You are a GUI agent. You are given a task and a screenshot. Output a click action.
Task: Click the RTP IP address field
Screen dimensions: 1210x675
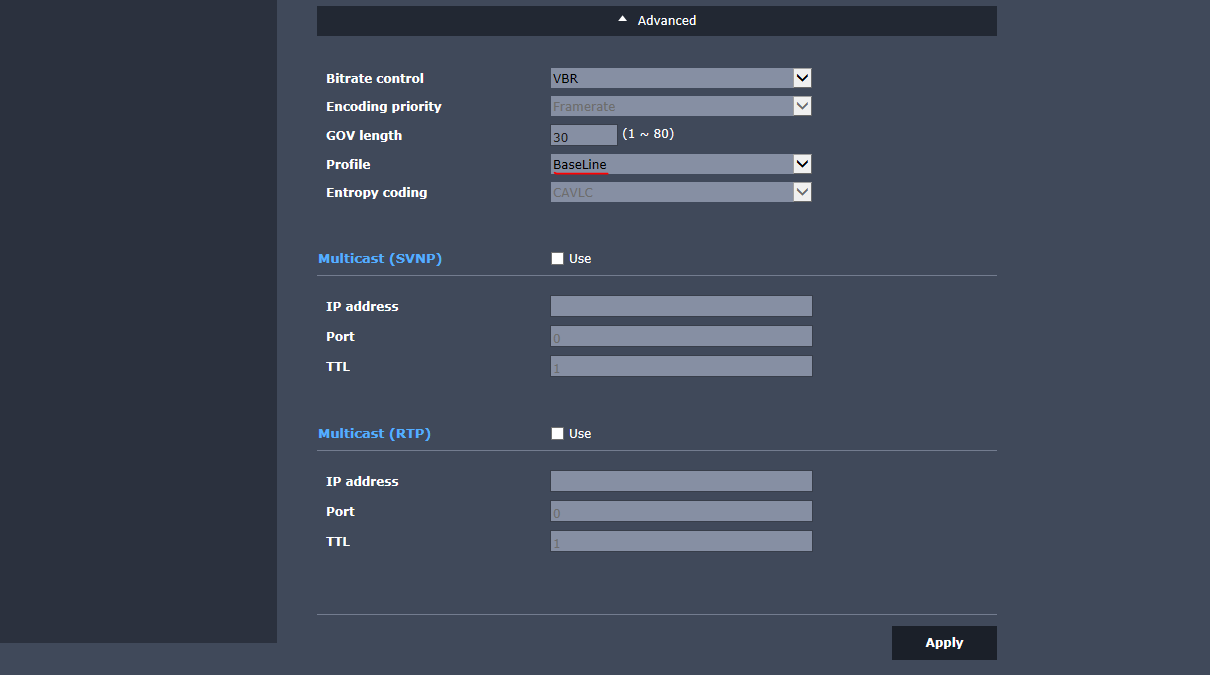tap(681, 481)
